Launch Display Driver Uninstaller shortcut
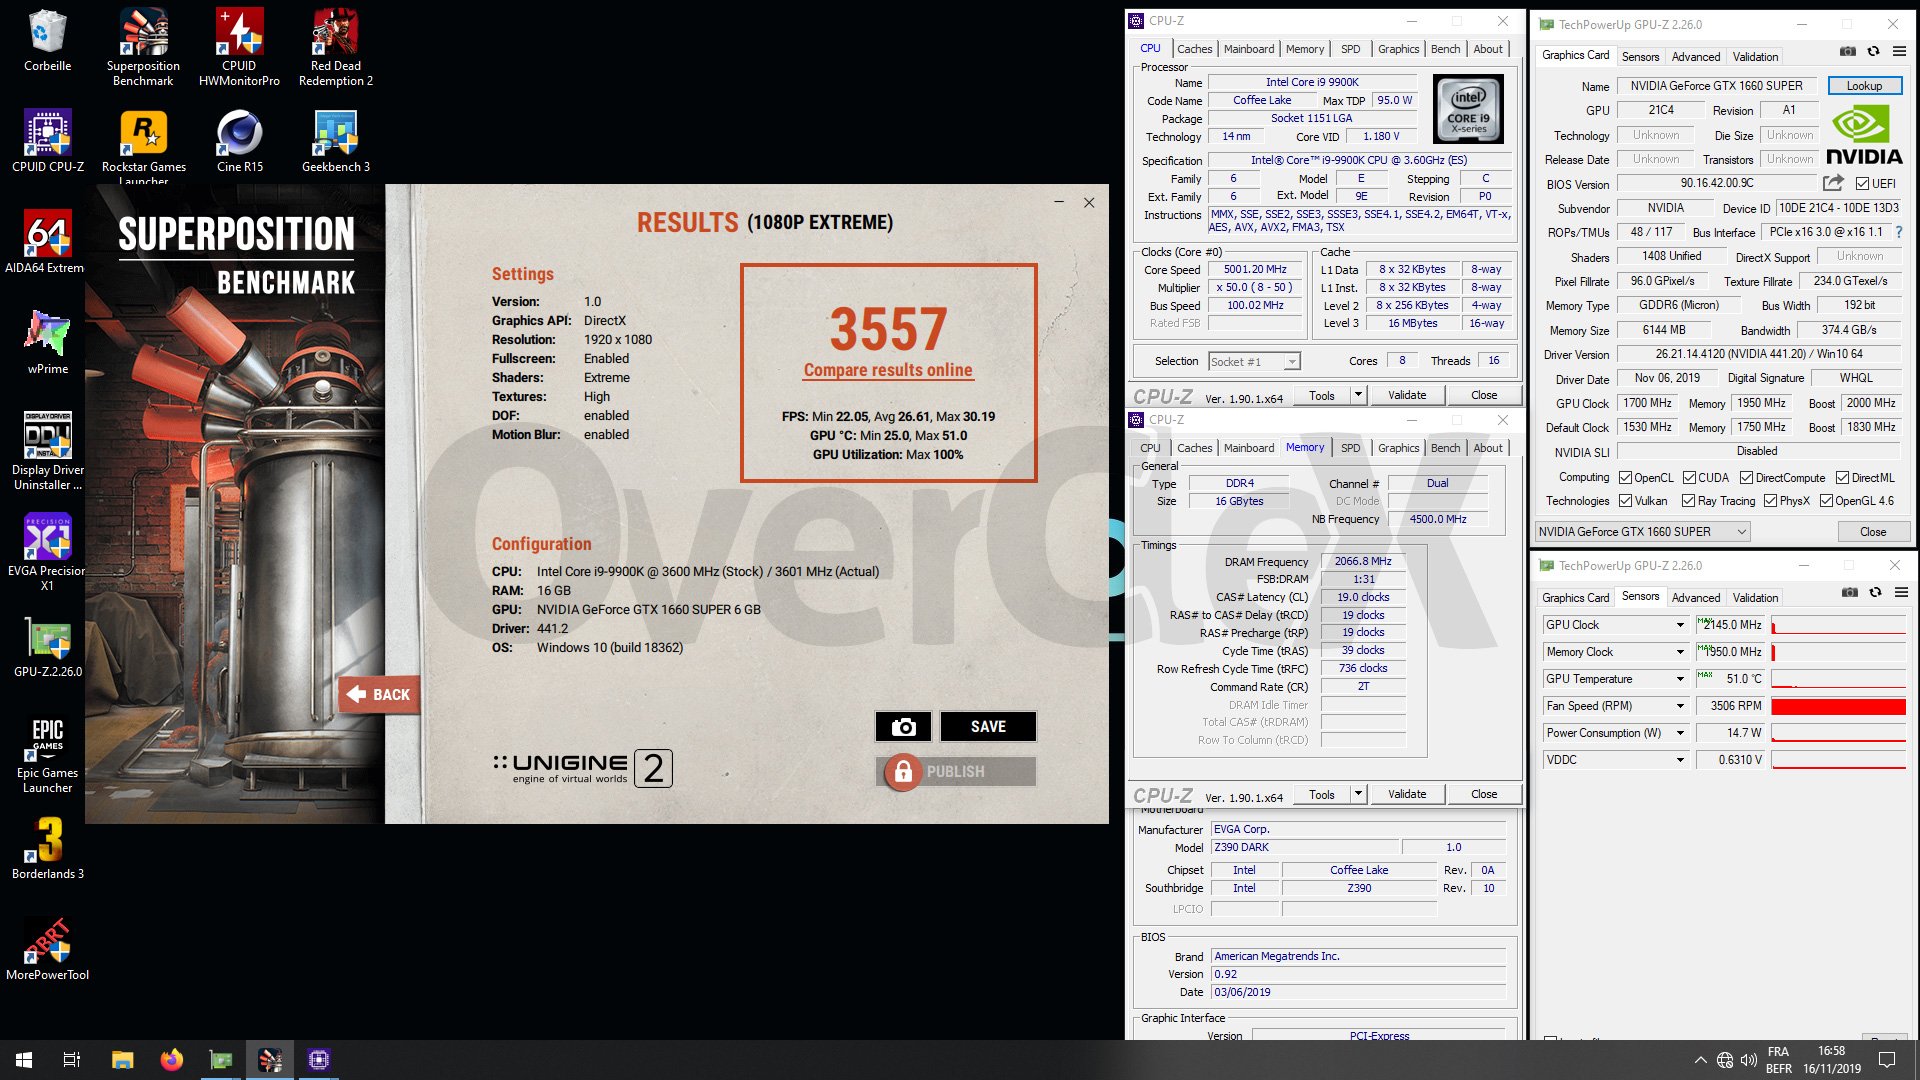This screenshot has height=1080, width=1920. tap(47, 451)
